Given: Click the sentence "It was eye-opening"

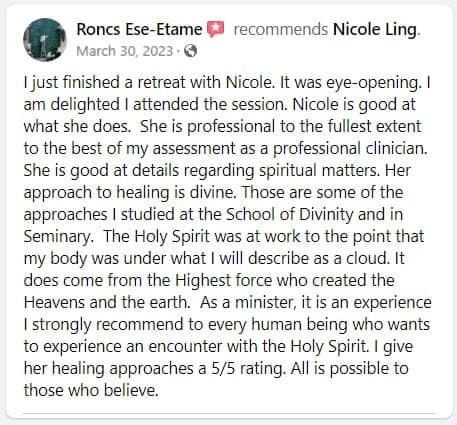Looking at the screenshot, I should 349,83.
